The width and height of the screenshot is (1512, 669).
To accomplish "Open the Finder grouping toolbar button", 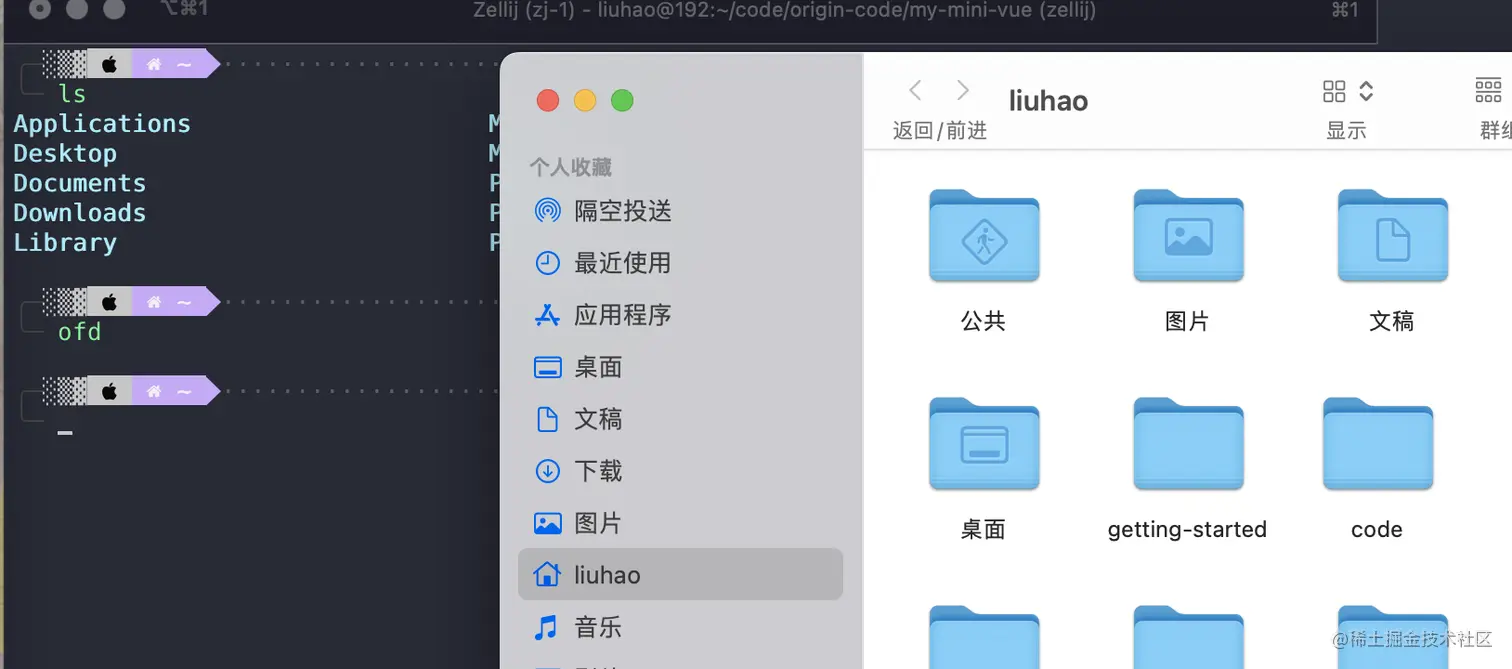I will point(1489,92).
